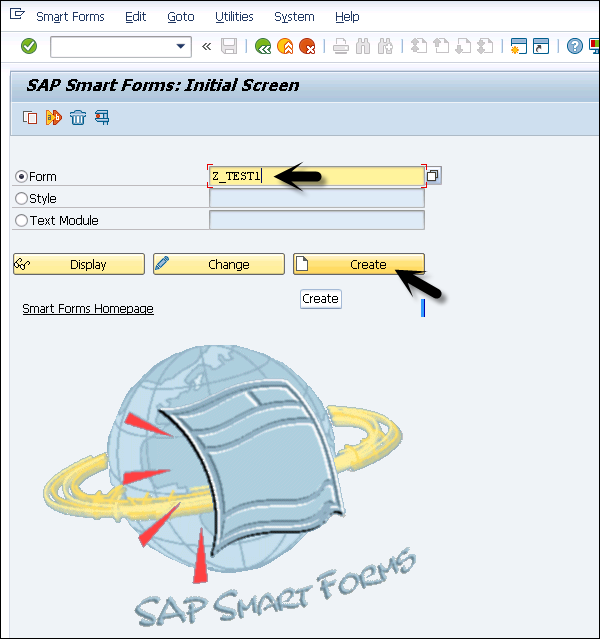Click the Last Page icon
Screen dimensions: 600x639
pos(485,46)
